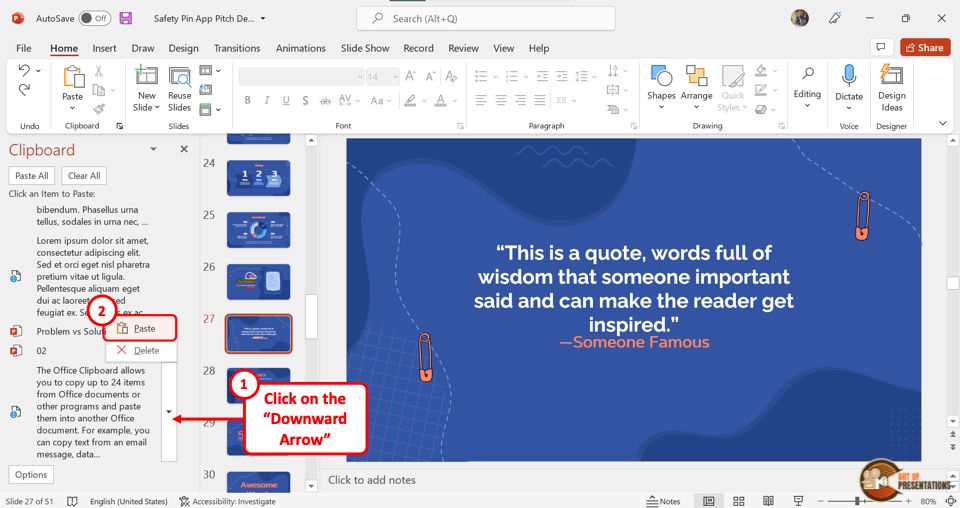
Task: Click the Comments speech bubble icon
Action: pyautogui.click(x=880, y=47)
